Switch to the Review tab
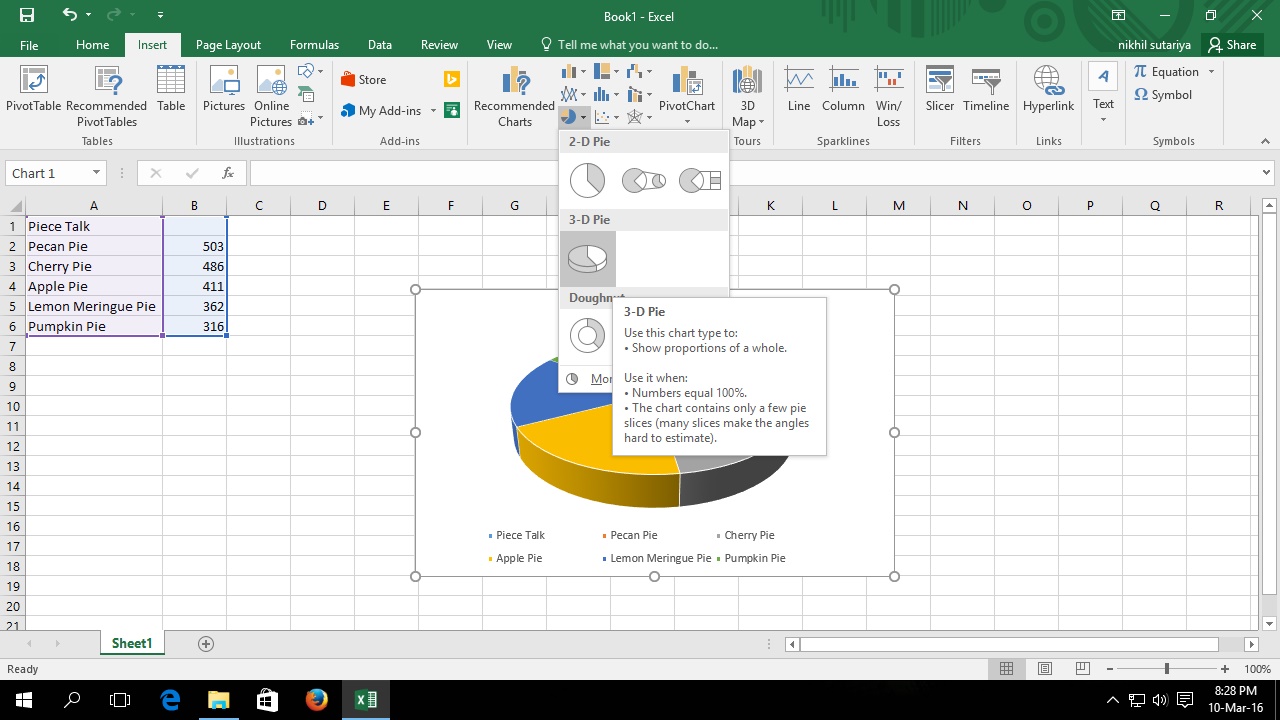Image resolution: width=1280 pixels, height=720 pixels. coord(439,45)
